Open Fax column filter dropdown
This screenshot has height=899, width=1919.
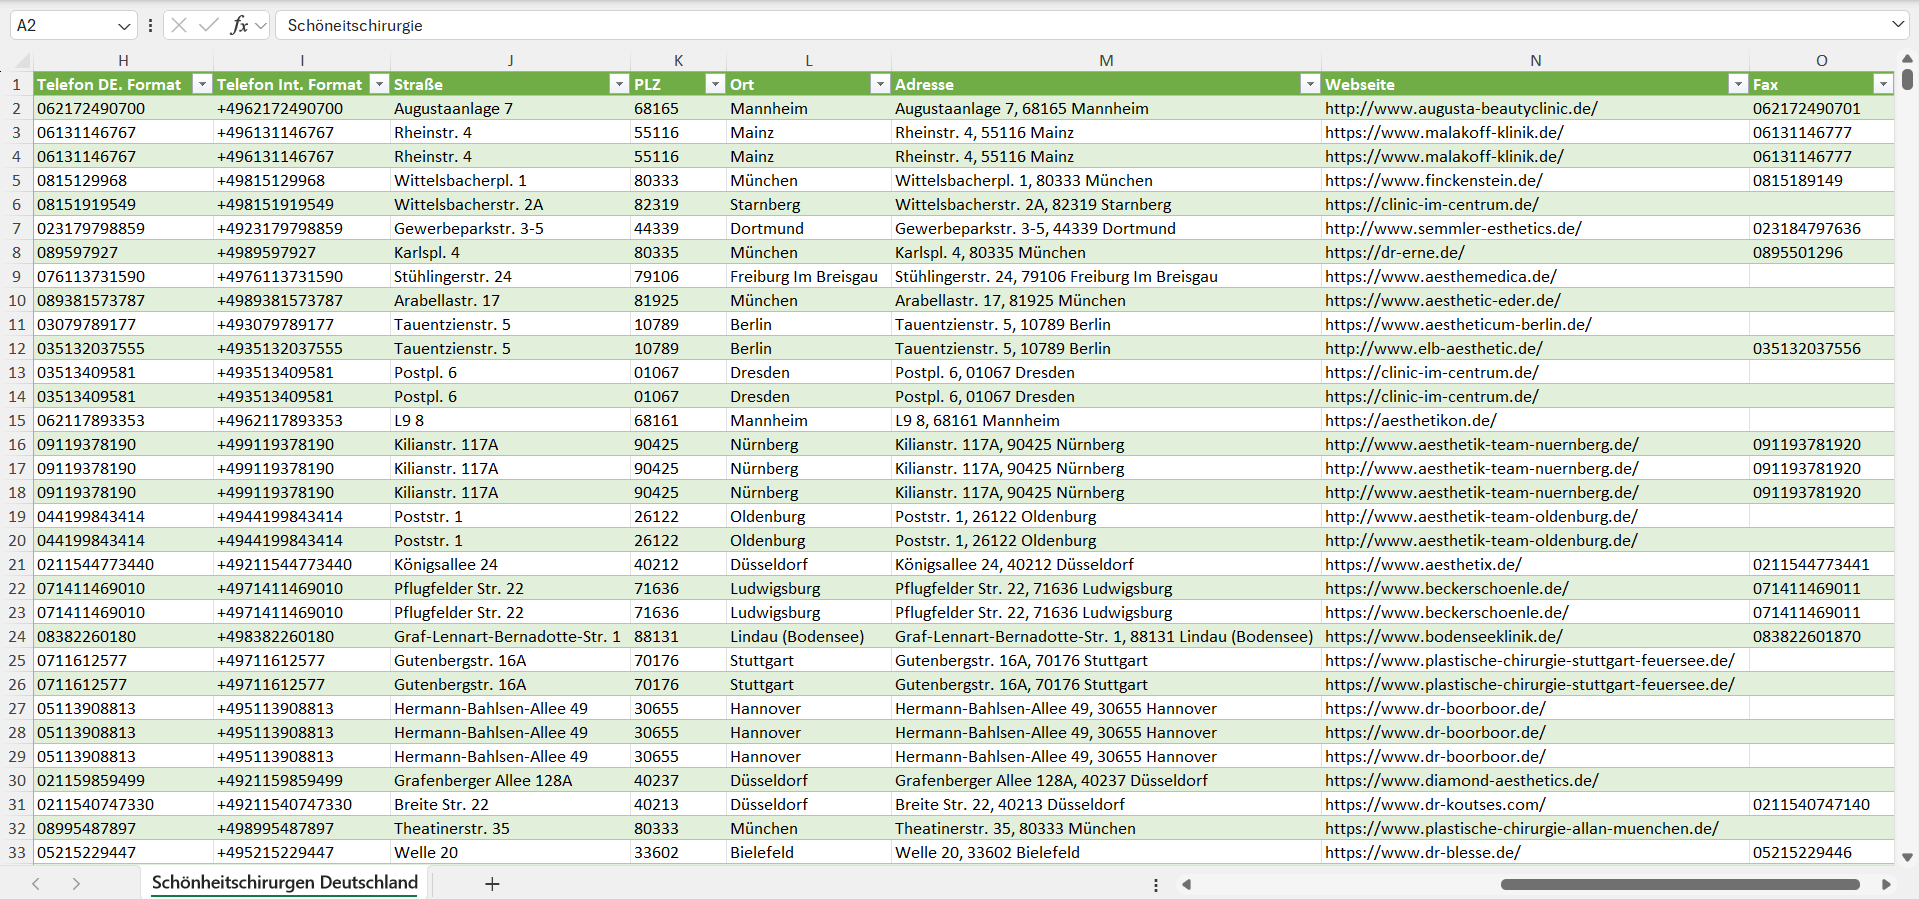tap(1883, 84)
